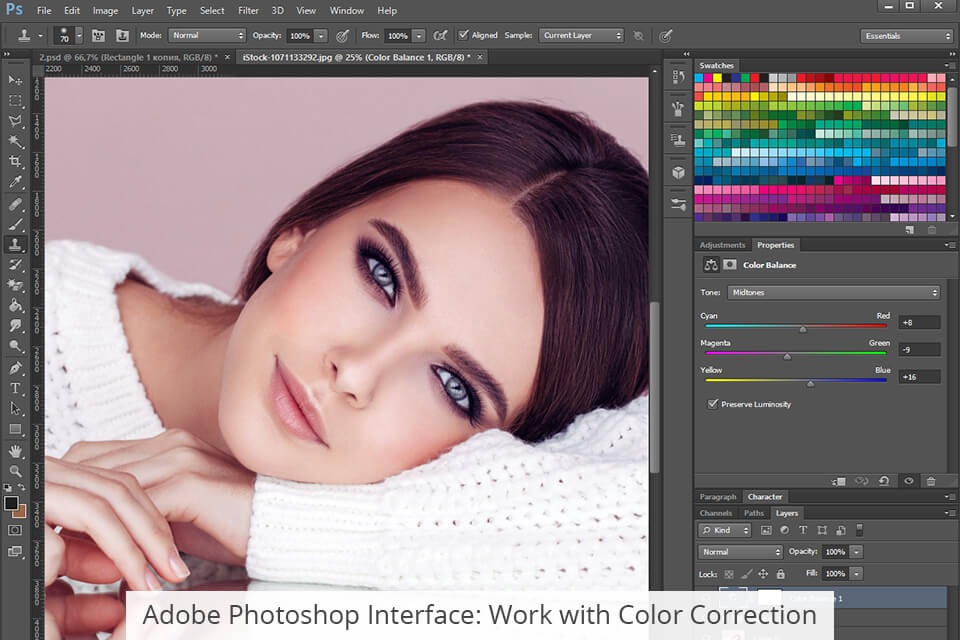Select the Rectangle shape tool
Viewport: 960px width, 640px height.
point(15,429)
